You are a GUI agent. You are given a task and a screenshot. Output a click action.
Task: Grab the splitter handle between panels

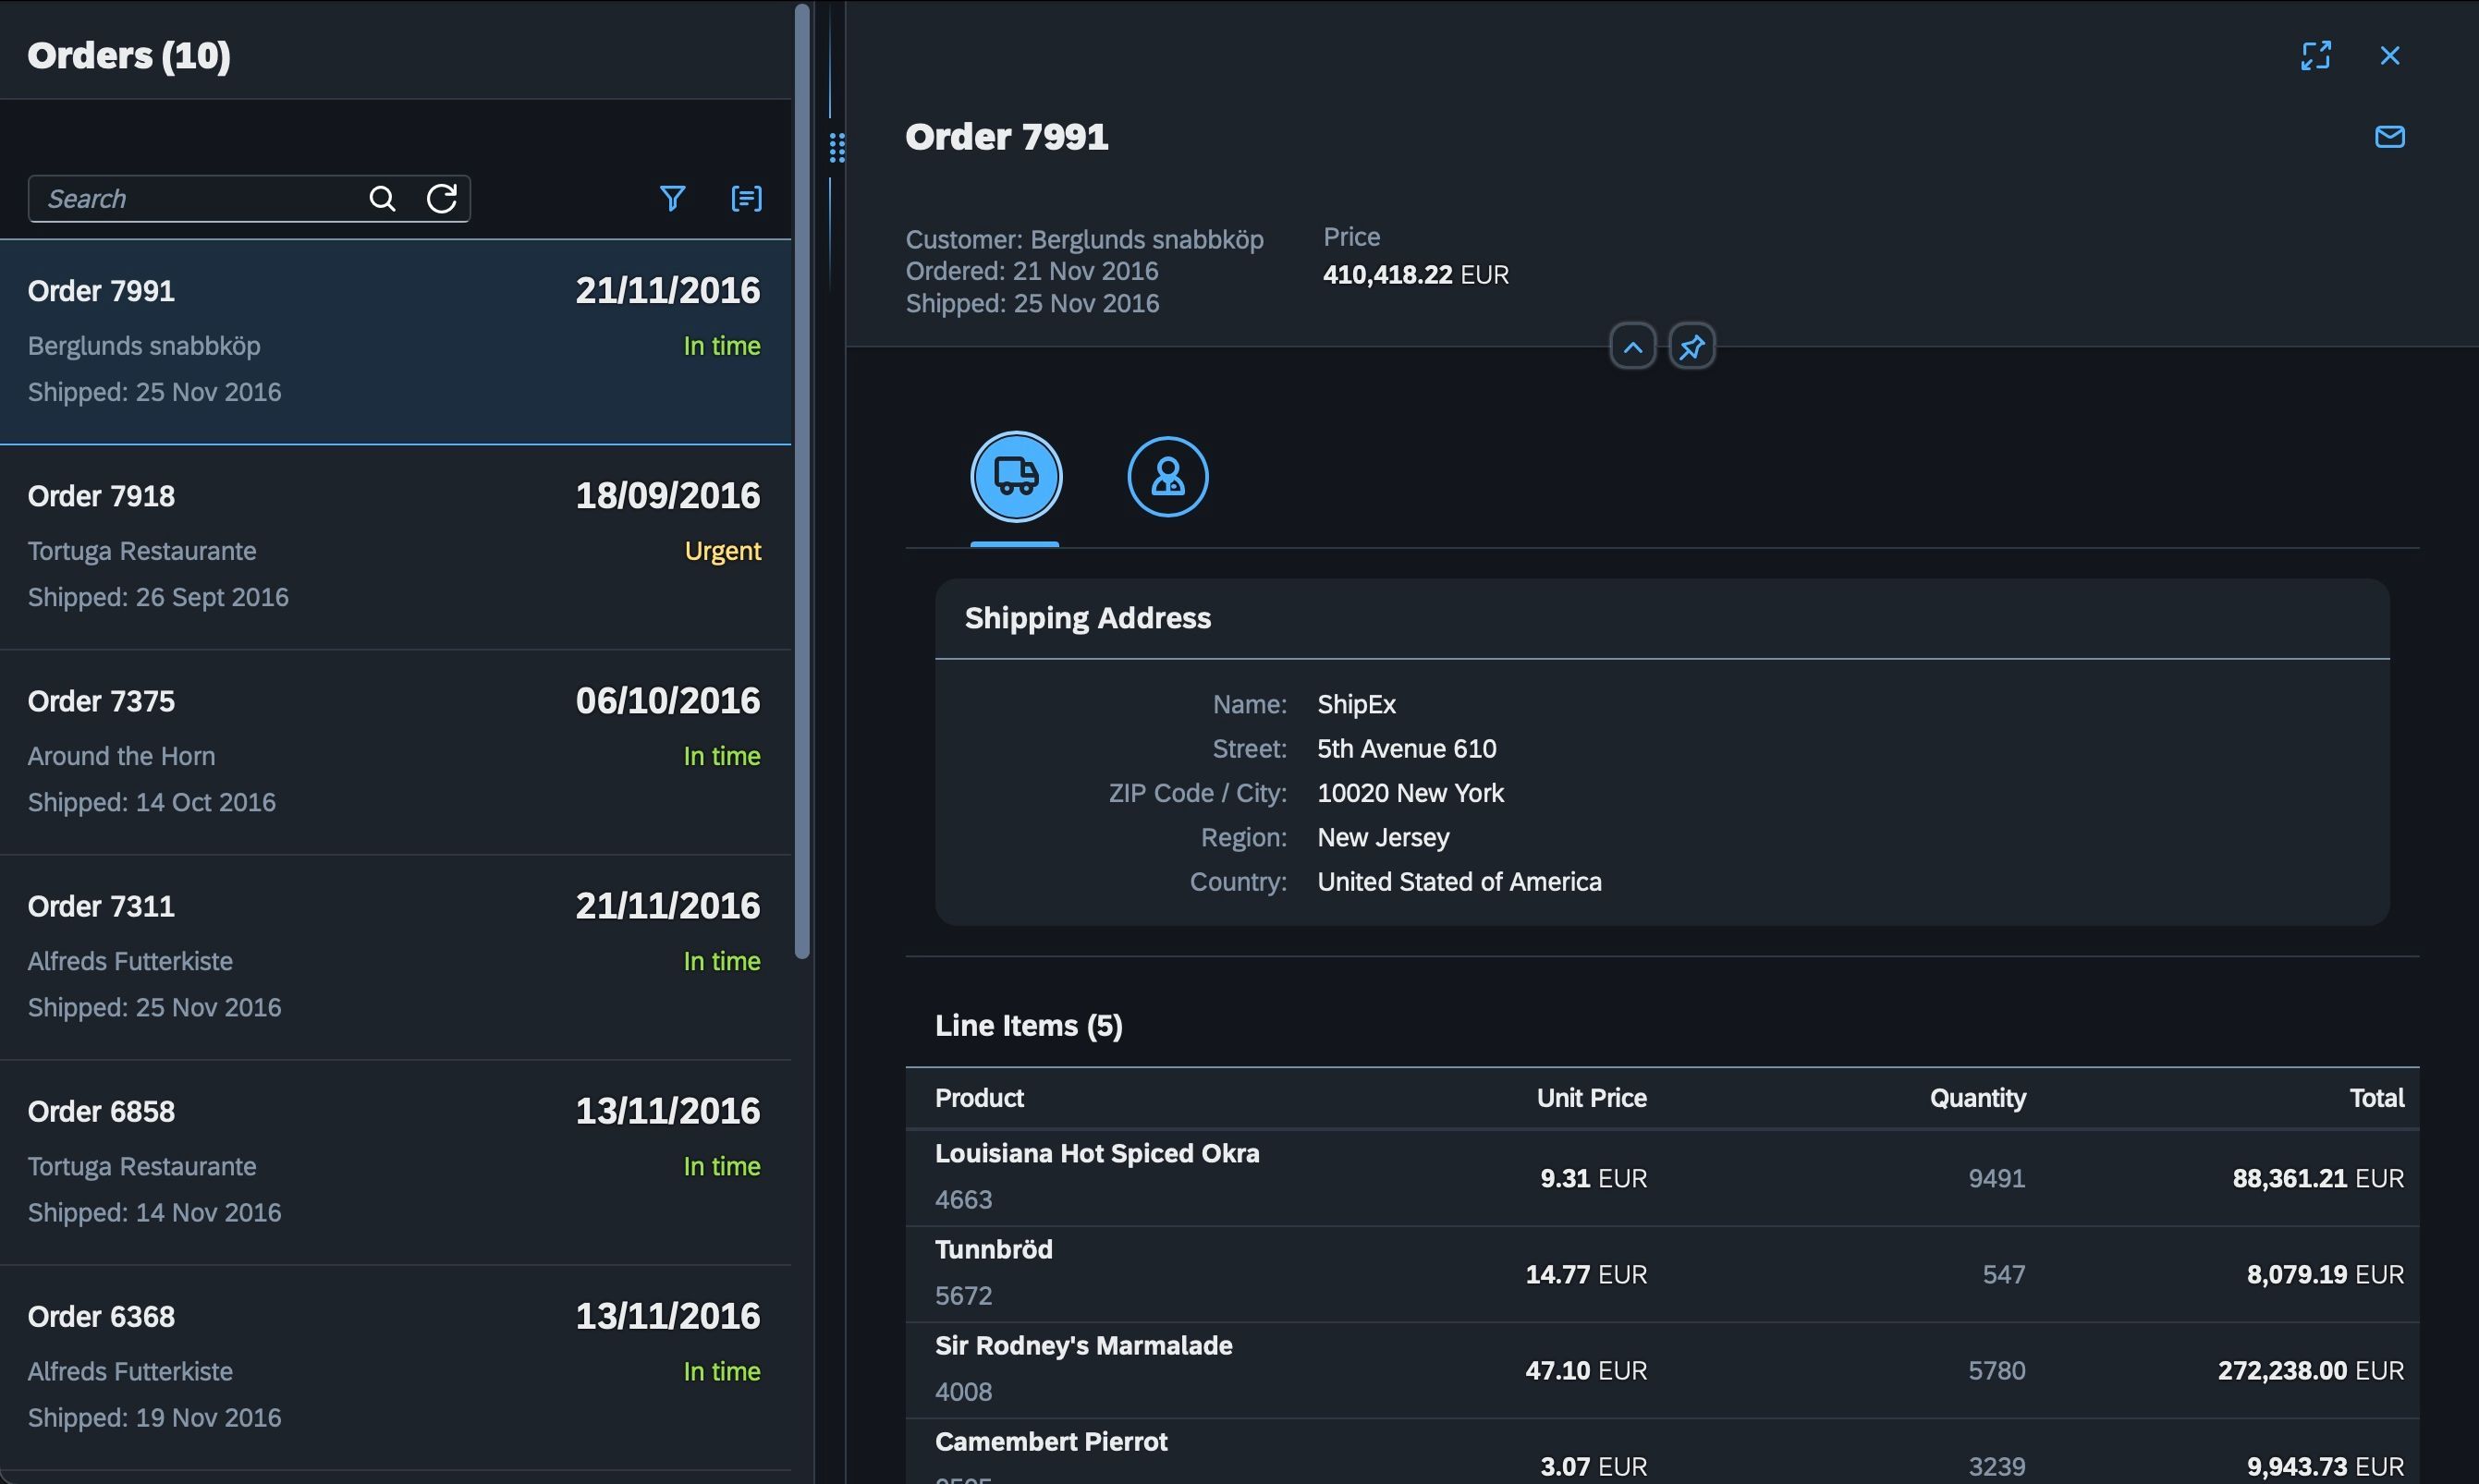click(837, 148)
